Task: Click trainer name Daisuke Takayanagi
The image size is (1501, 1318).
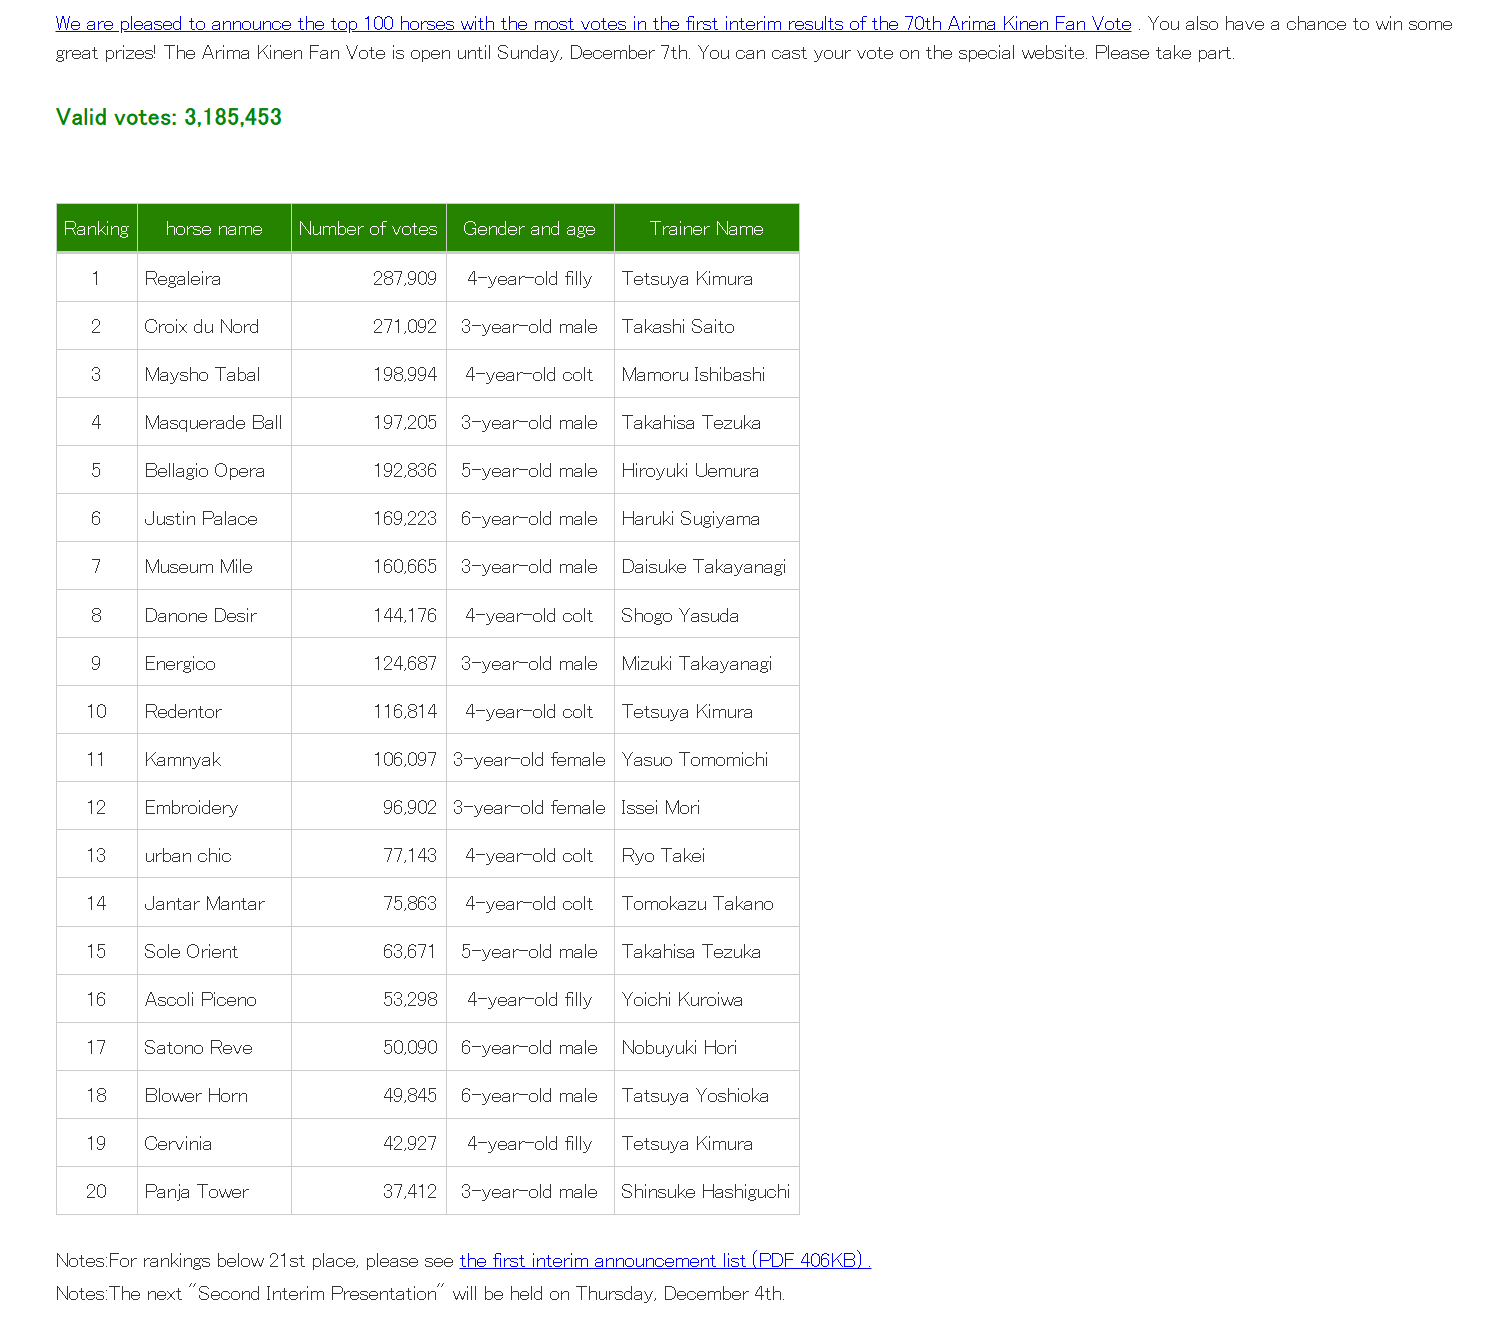Action: point(704,566)
